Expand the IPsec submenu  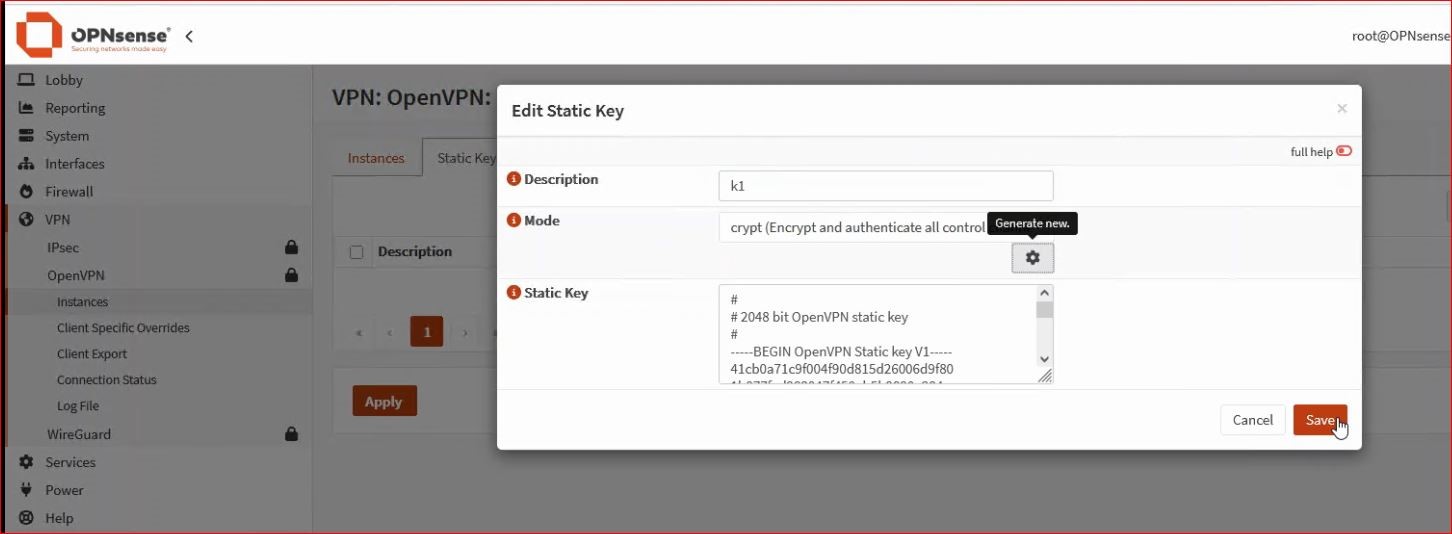63,246
